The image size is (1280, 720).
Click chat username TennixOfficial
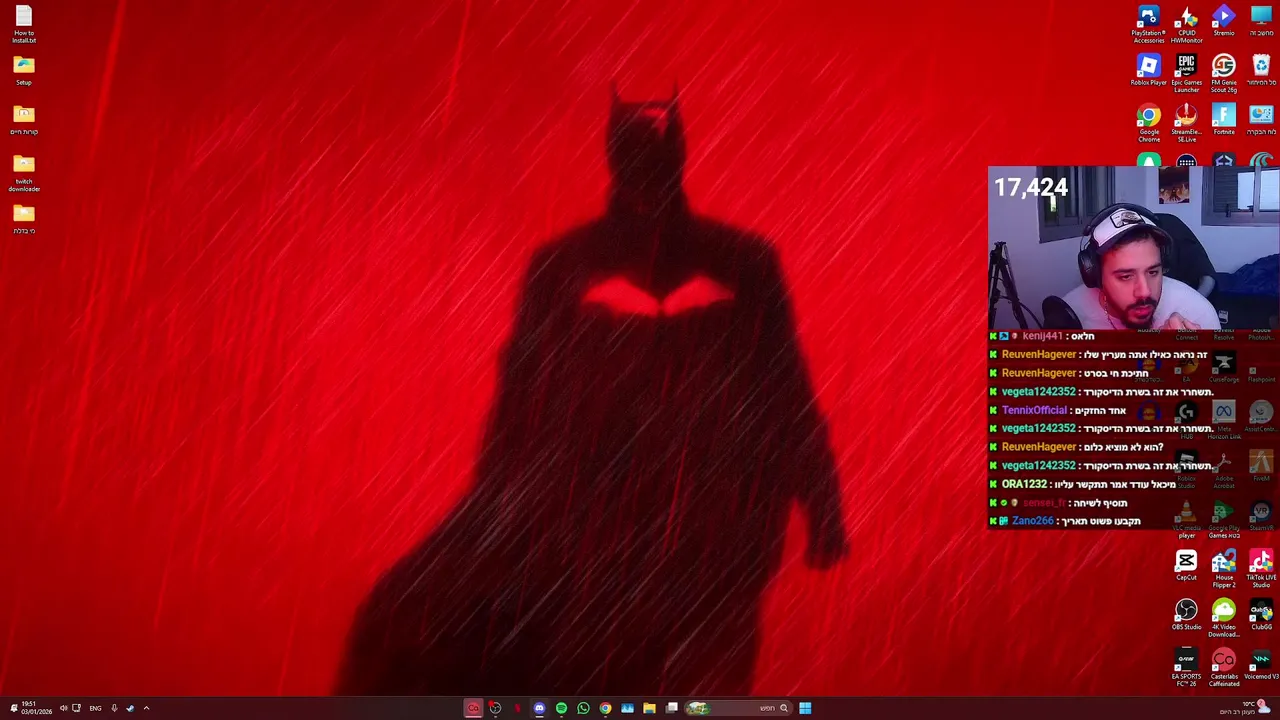[1034, 410]
